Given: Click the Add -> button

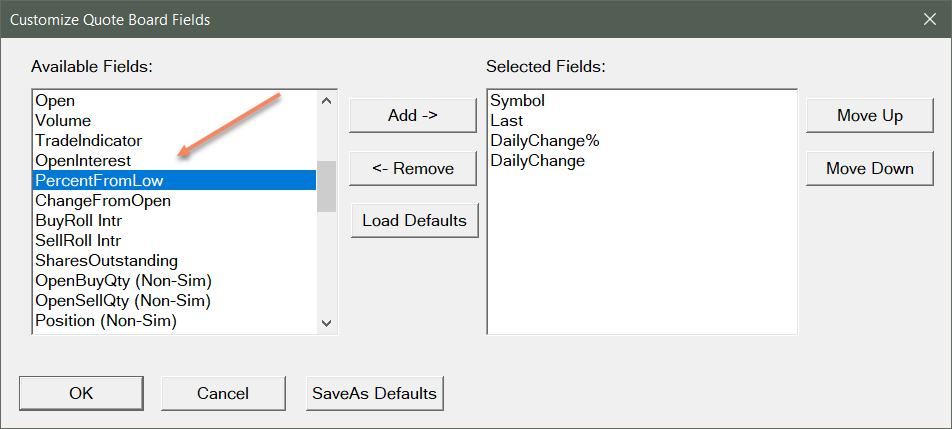Looking at the screenshot, I should point(413,116).
